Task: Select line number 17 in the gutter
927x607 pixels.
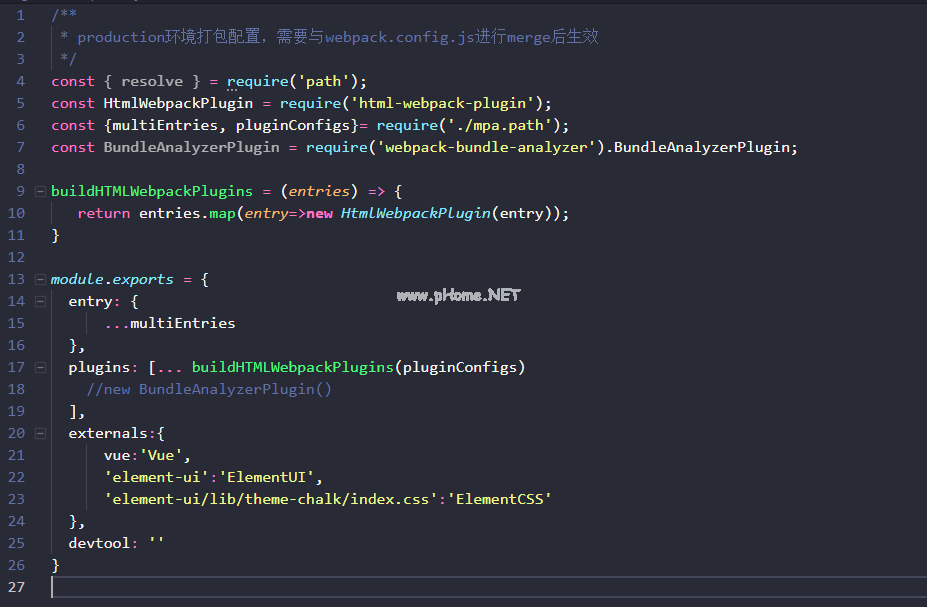Action: [x=16, y=367]
